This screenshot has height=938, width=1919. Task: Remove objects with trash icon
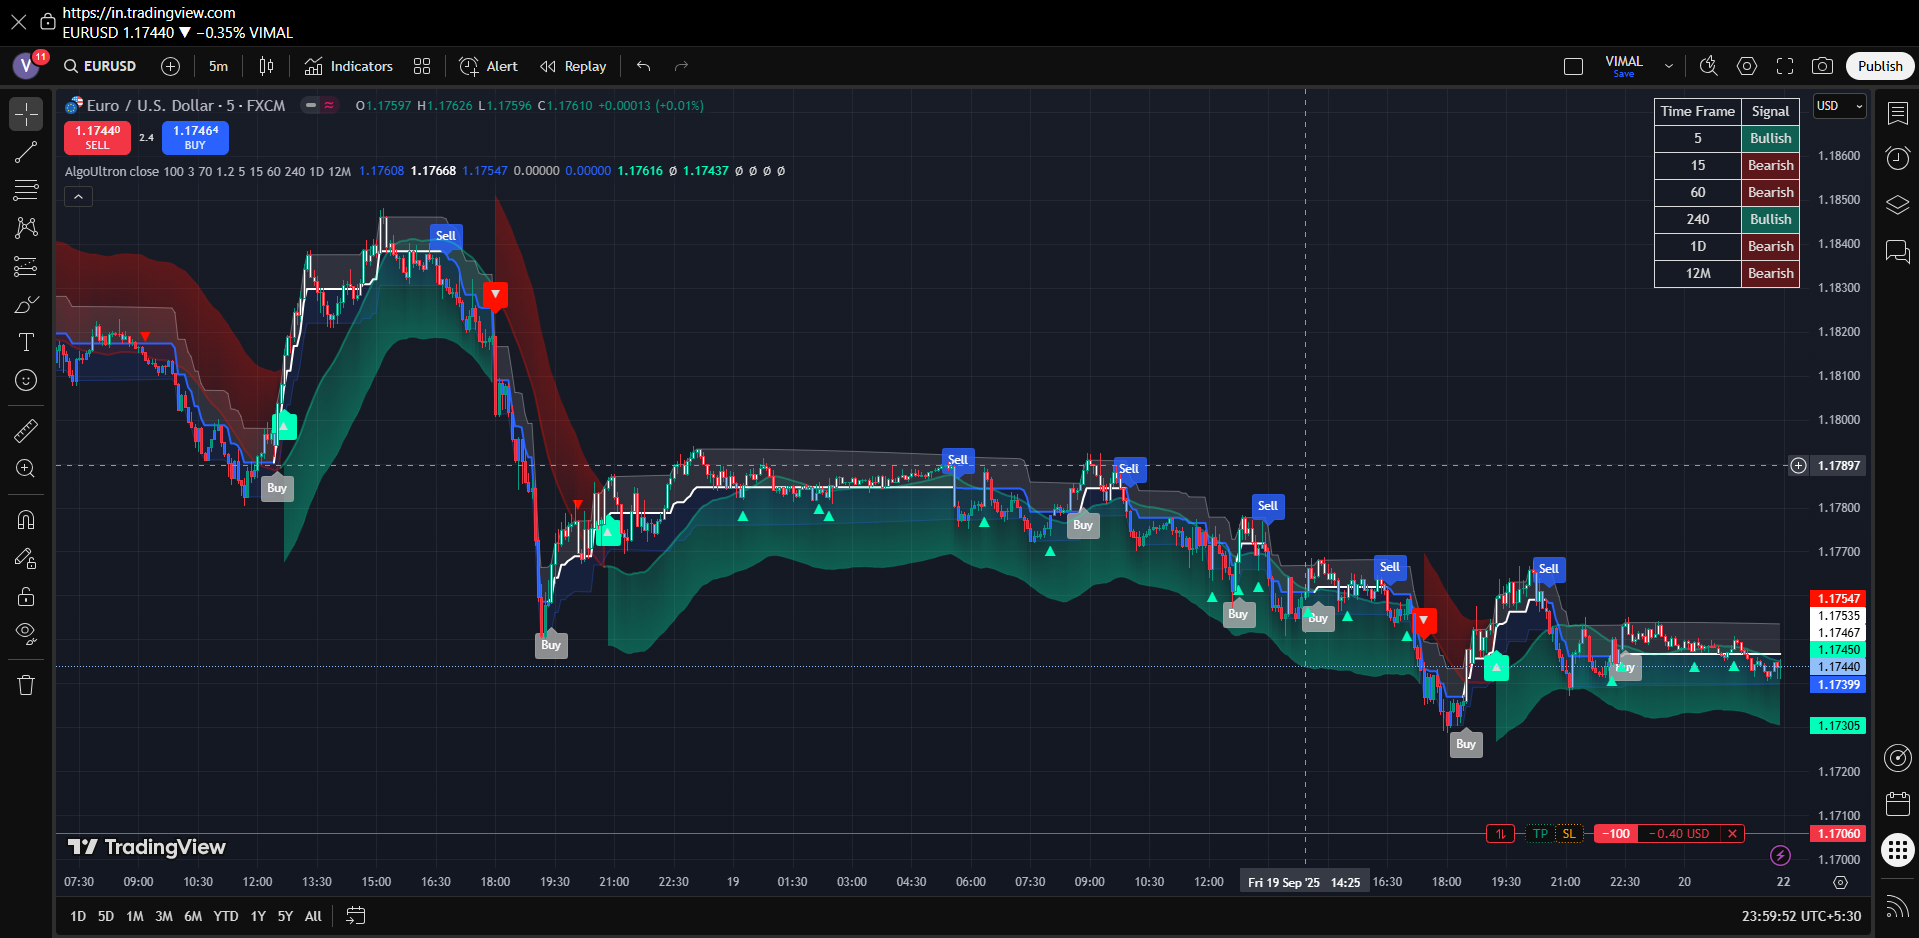[26, 685]
